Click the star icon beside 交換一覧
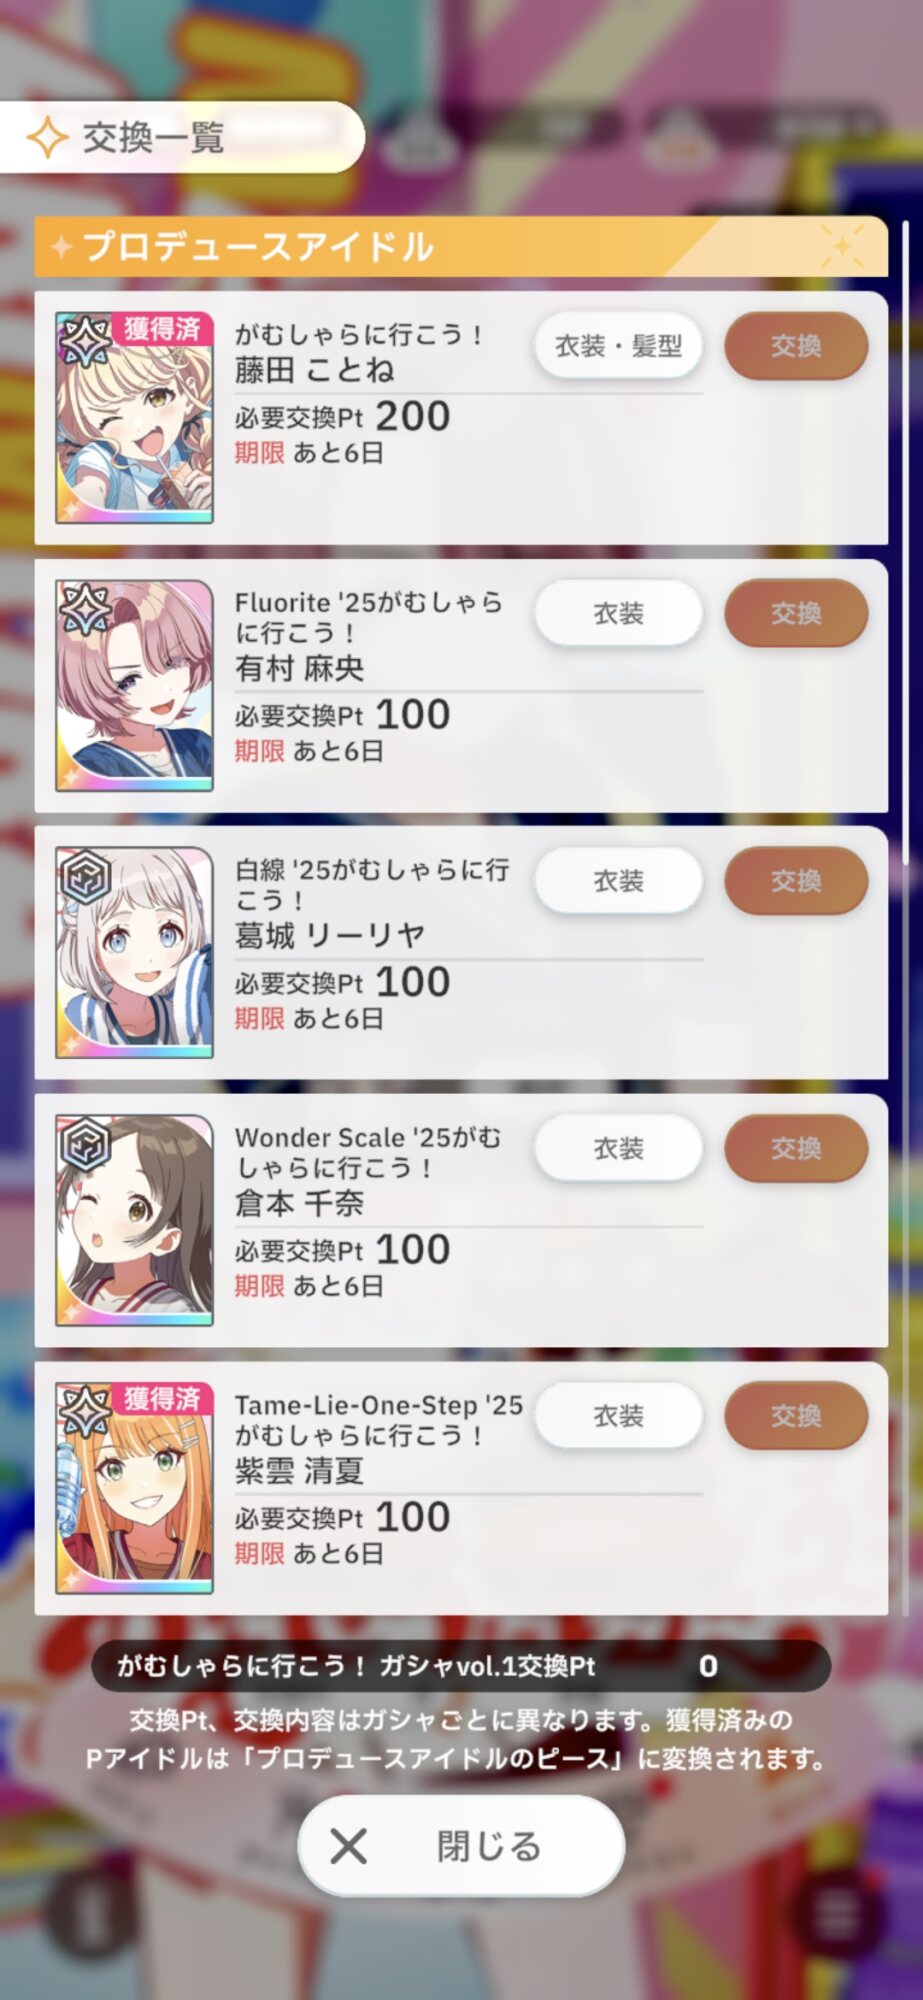The width and height of the screenshot is (923, 2000). pos(47,137)
